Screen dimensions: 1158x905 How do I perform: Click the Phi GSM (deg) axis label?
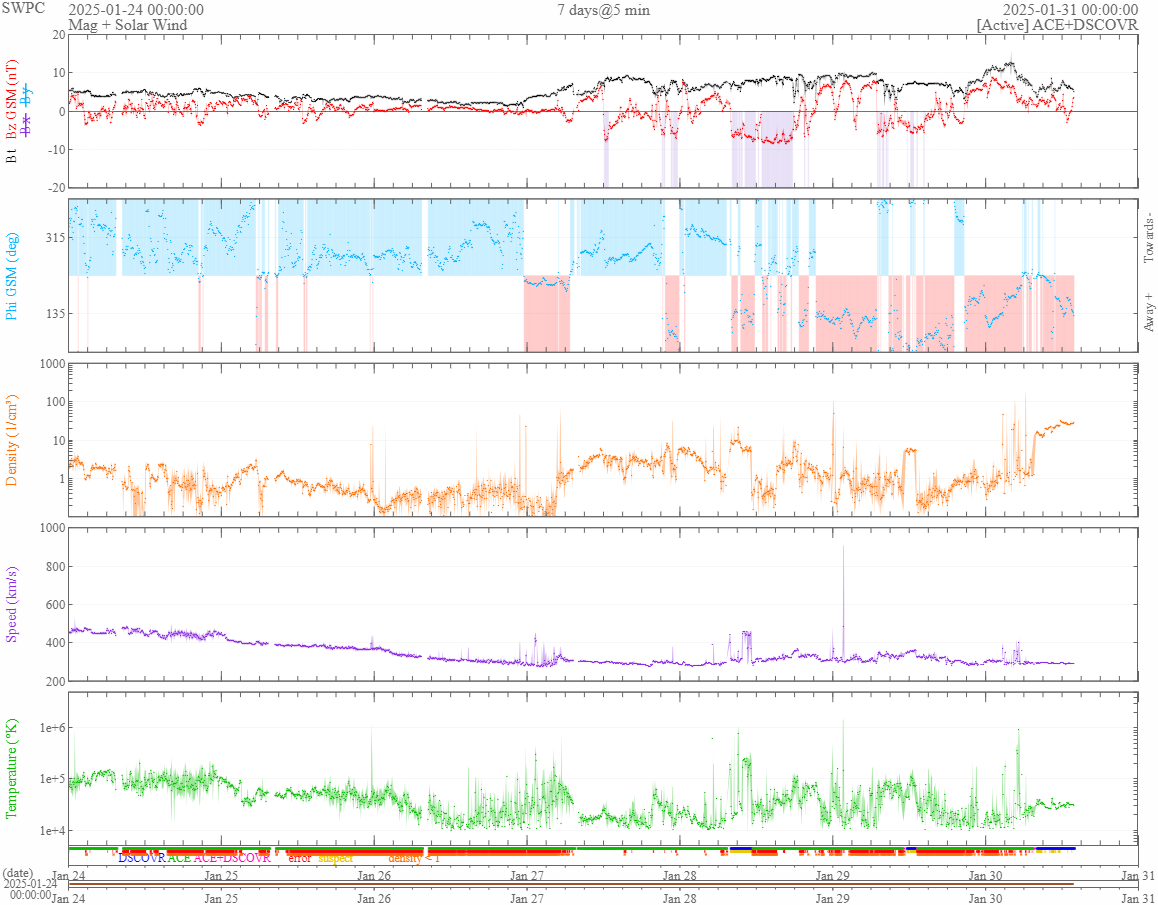click(x=12, y=276)
